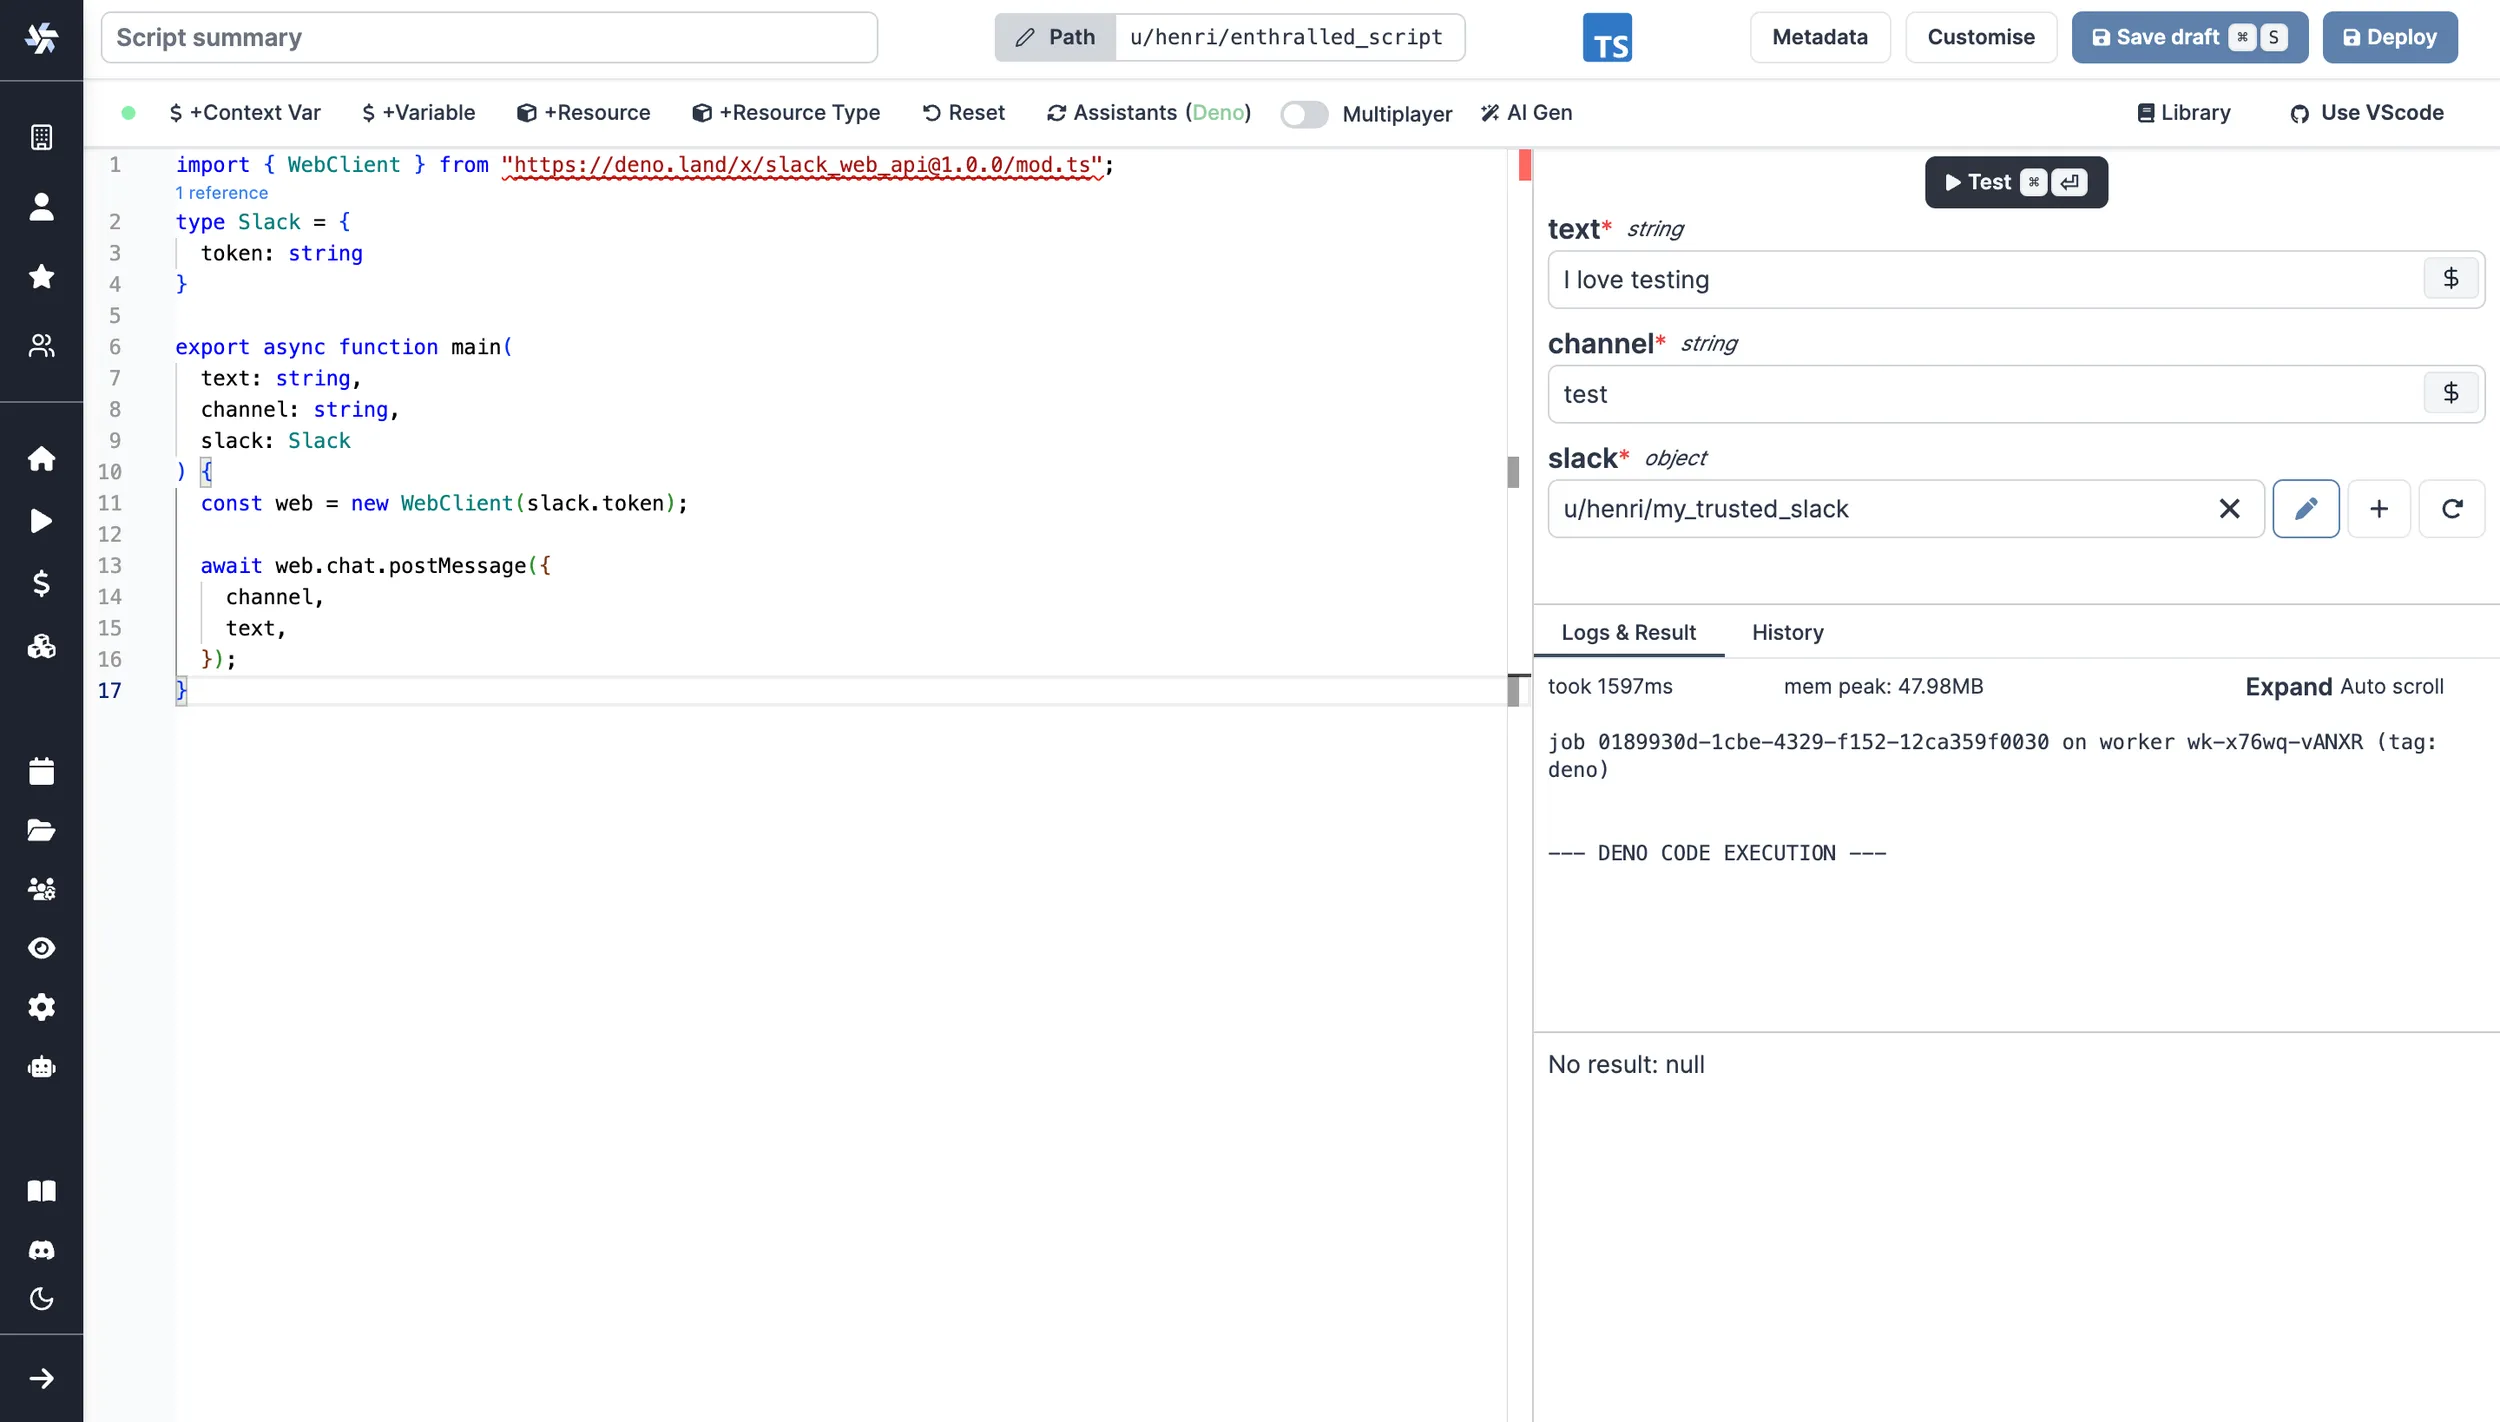2500x1422 pixels.
Task: Open Schedules using the calendar icon
Action: coord(41,770)
